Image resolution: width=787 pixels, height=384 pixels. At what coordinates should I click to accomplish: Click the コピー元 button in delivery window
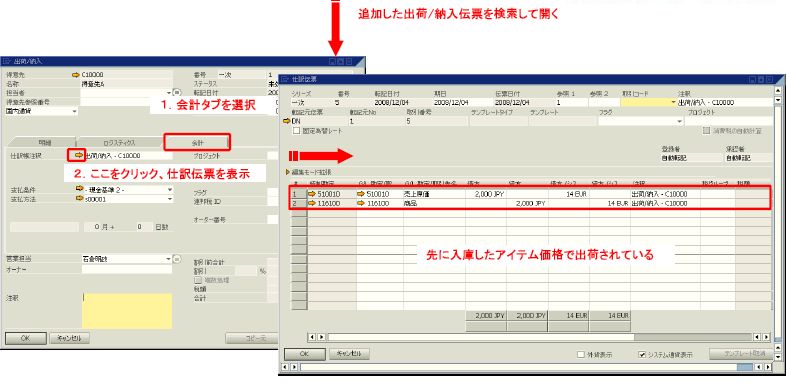(x=251, y=338)
